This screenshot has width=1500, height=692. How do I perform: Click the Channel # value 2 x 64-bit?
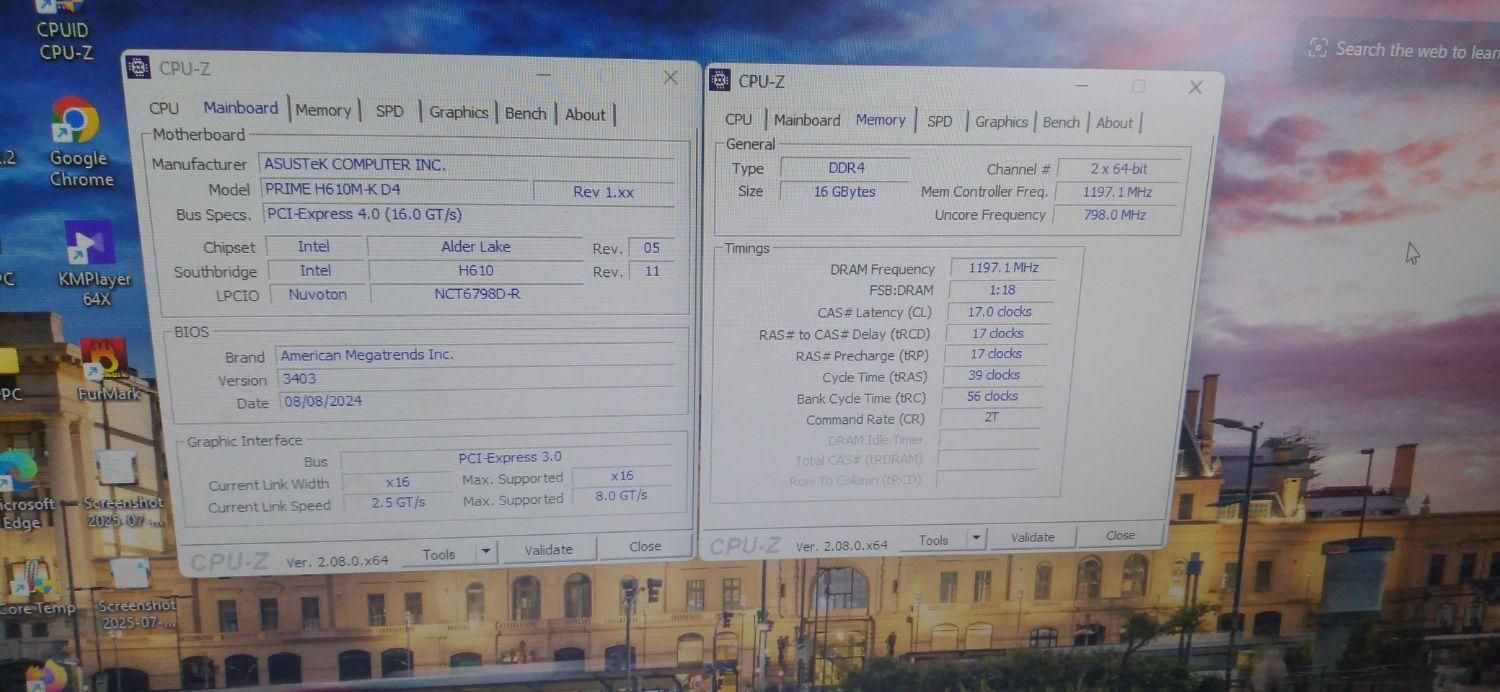pos(1118,169)
